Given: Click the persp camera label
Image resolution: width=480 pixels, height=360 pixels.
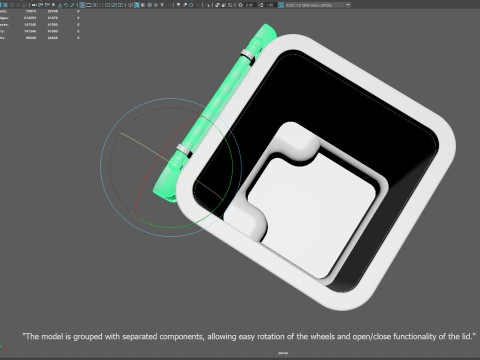Looking at the screenshot, I should point(283,353).
